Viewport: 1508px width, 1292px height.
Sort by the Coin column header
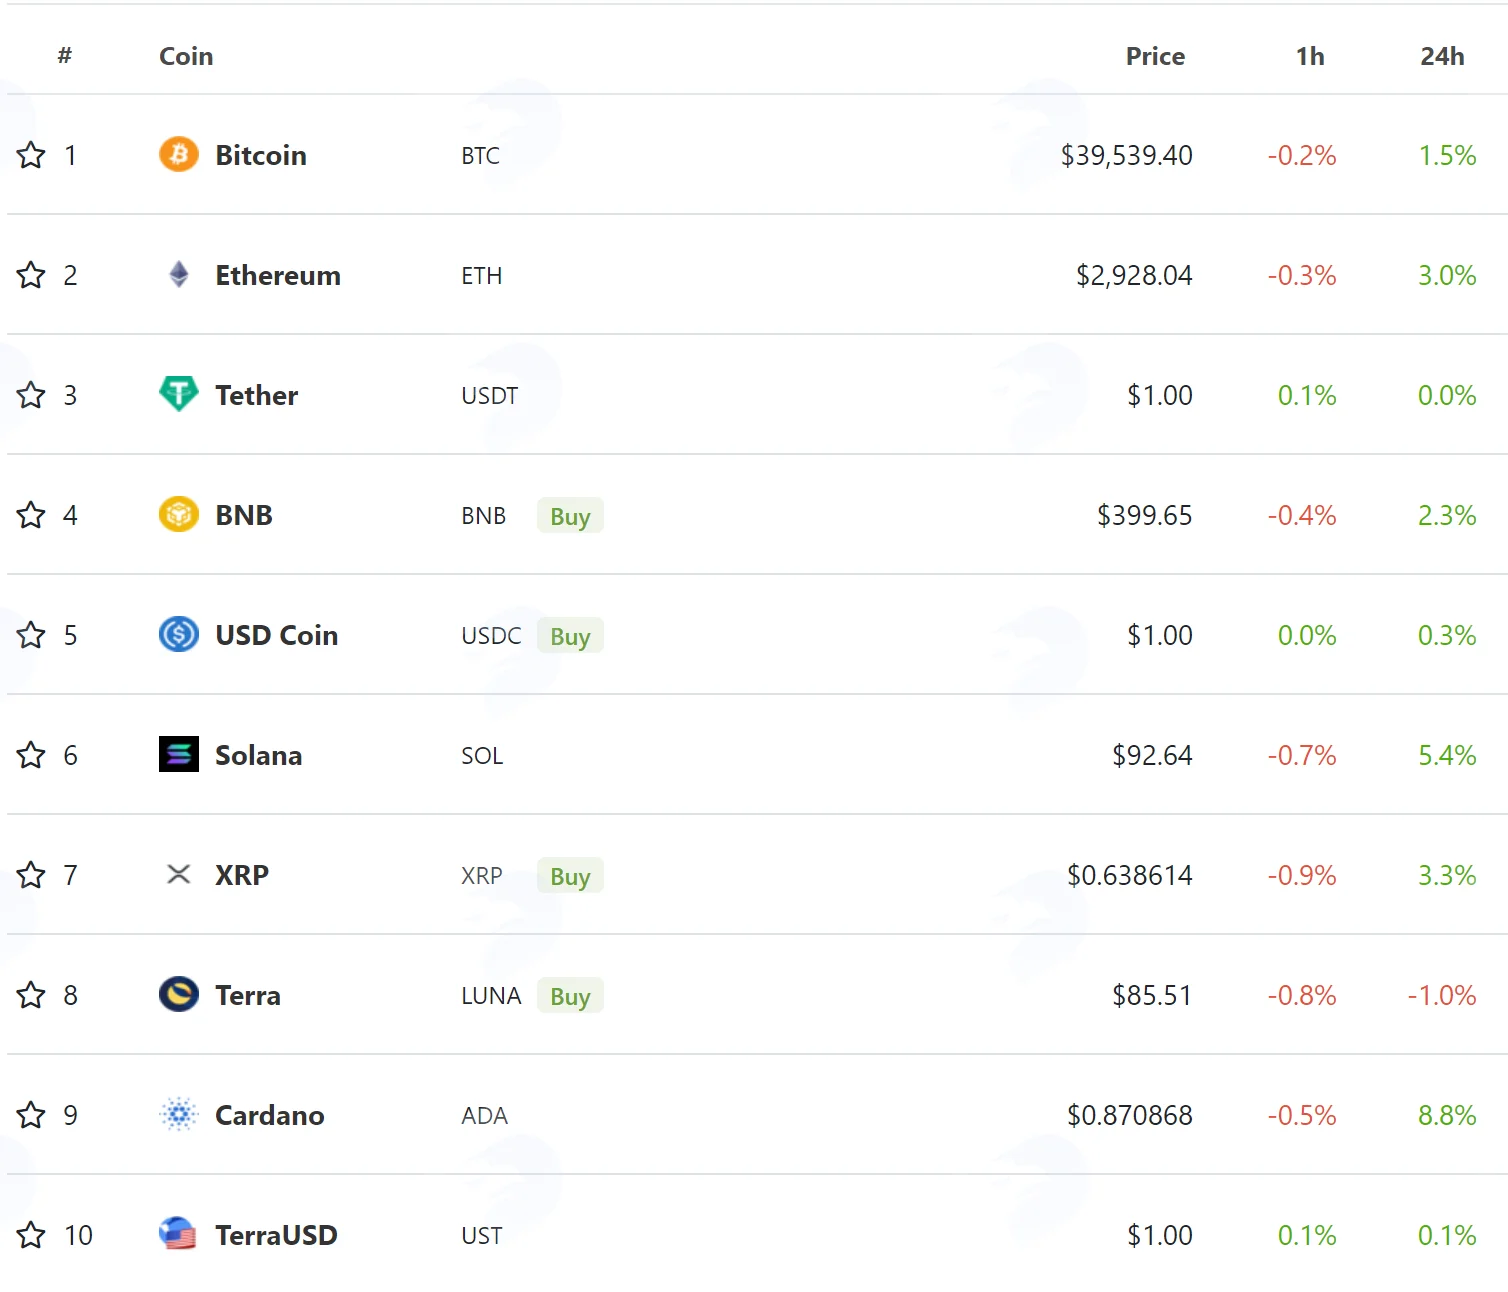pos(186,56)
